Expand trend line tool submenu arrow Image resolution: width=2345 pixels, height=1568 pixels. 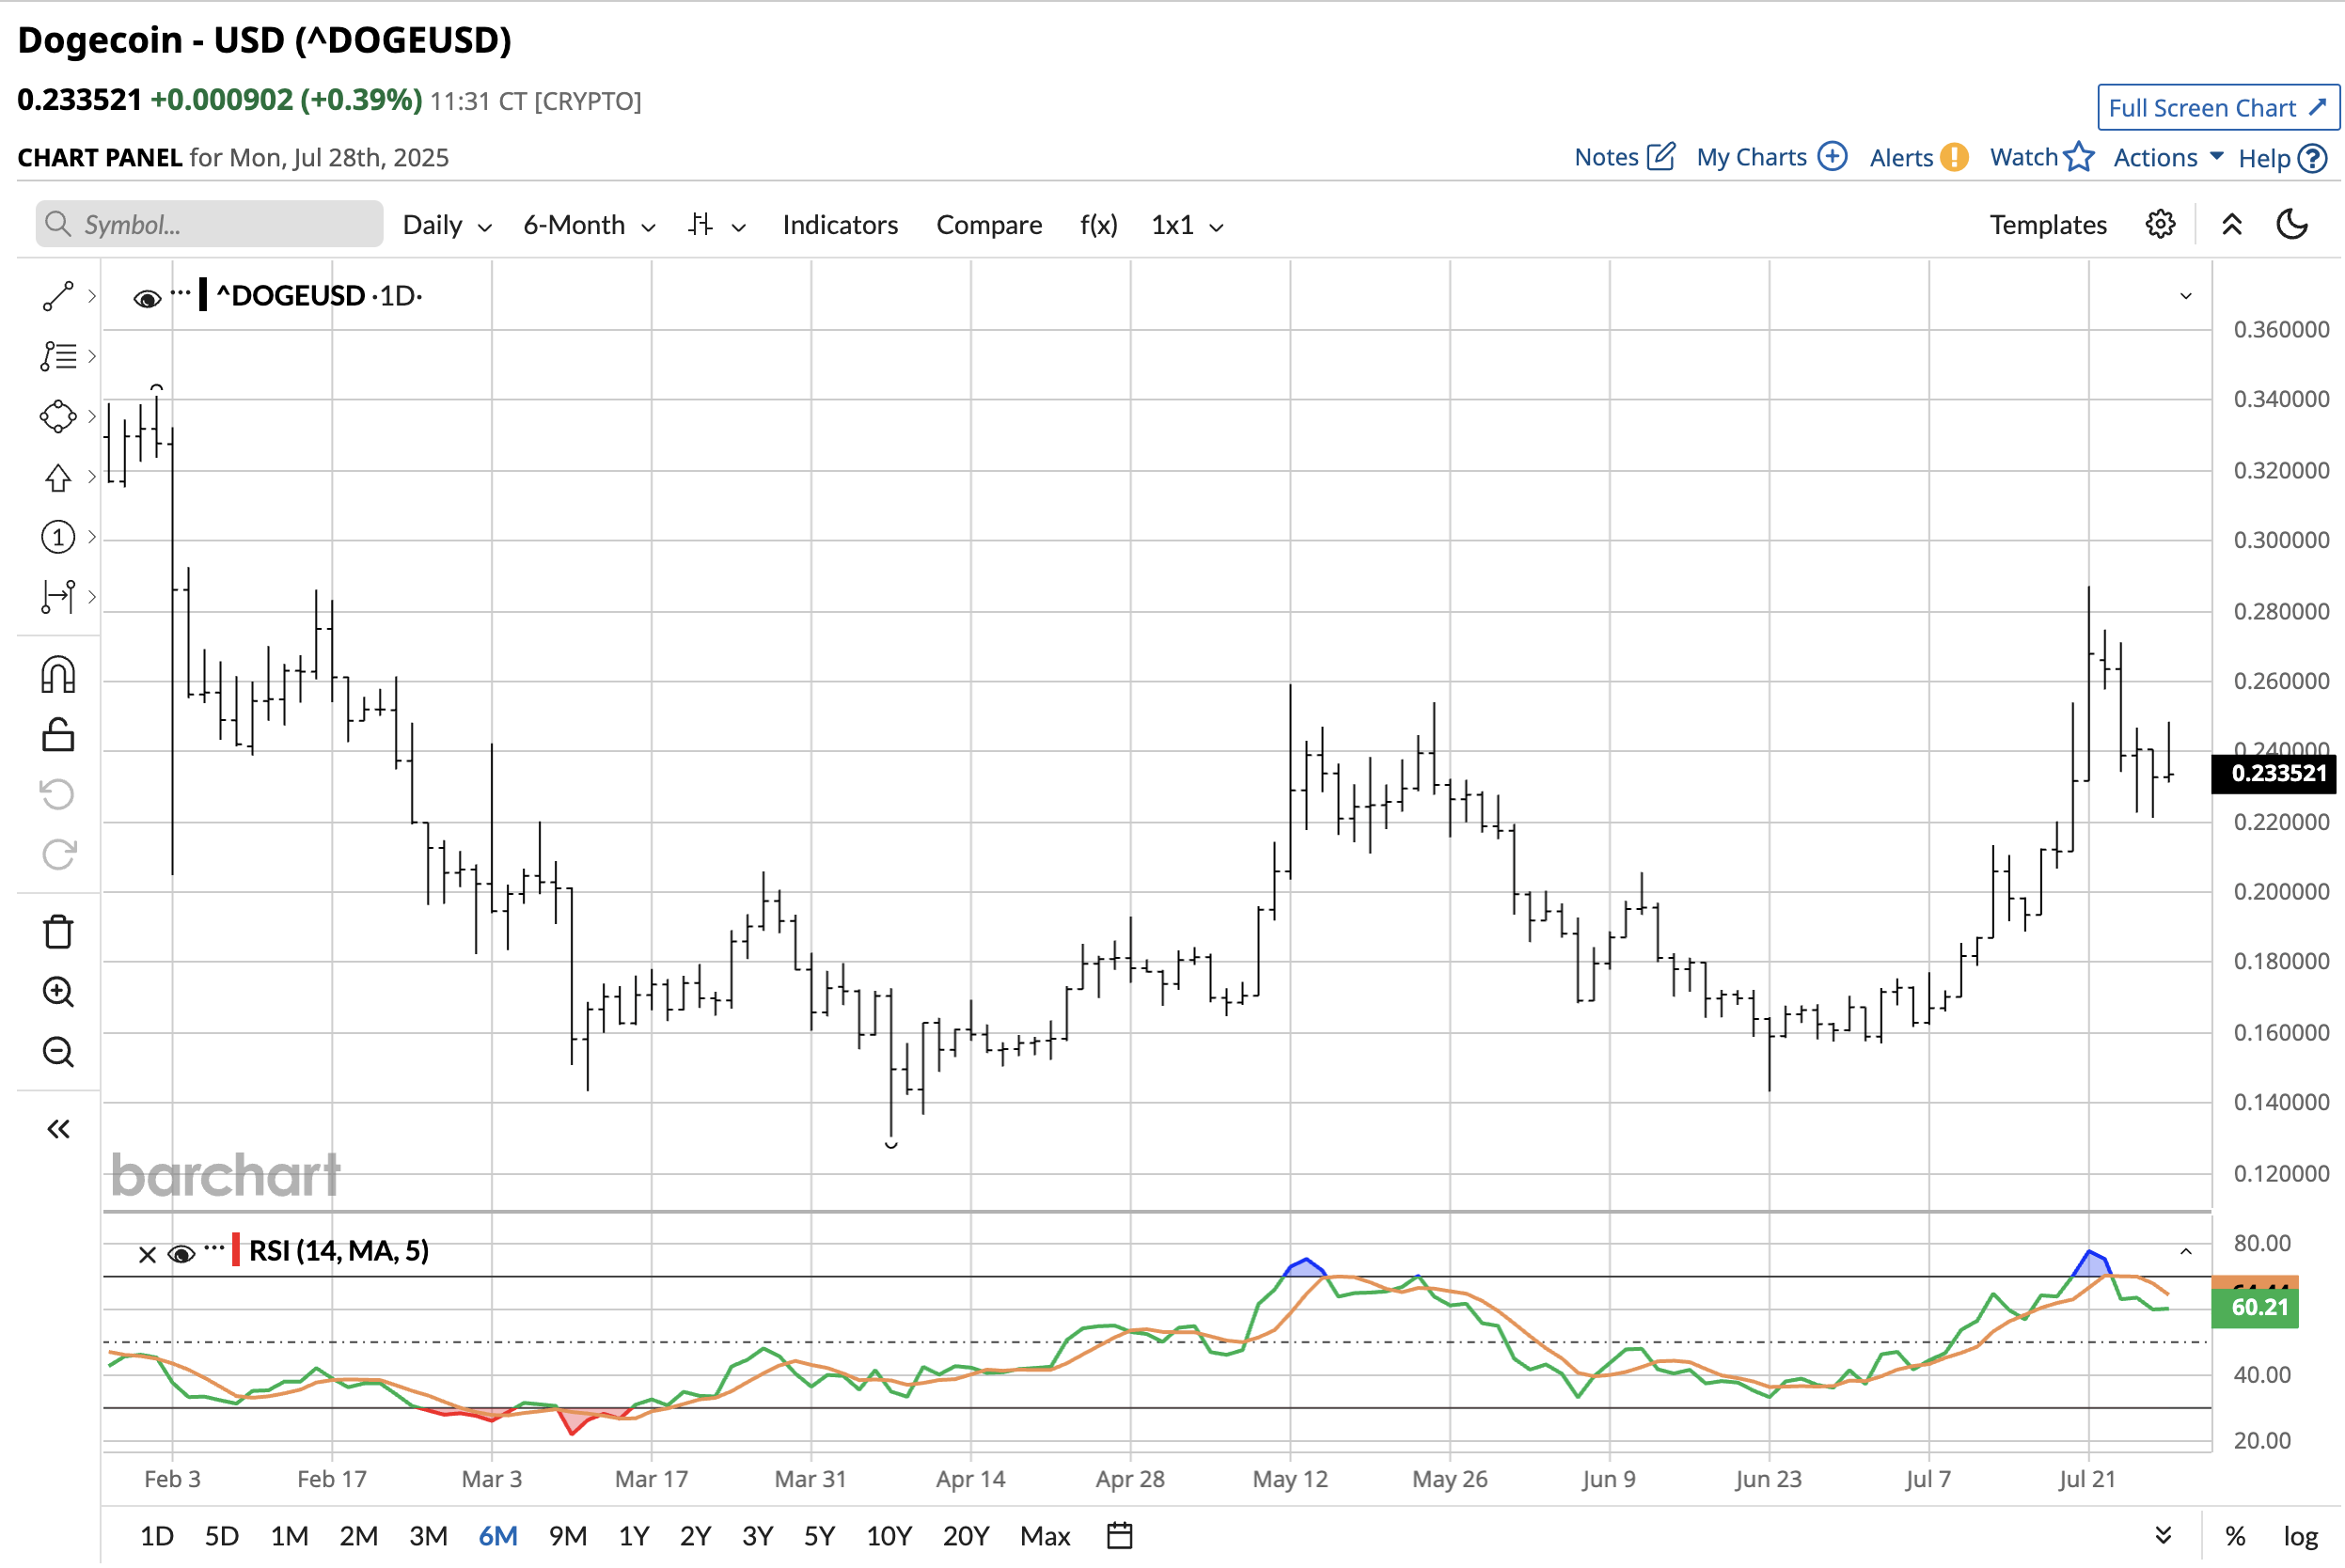92,296
